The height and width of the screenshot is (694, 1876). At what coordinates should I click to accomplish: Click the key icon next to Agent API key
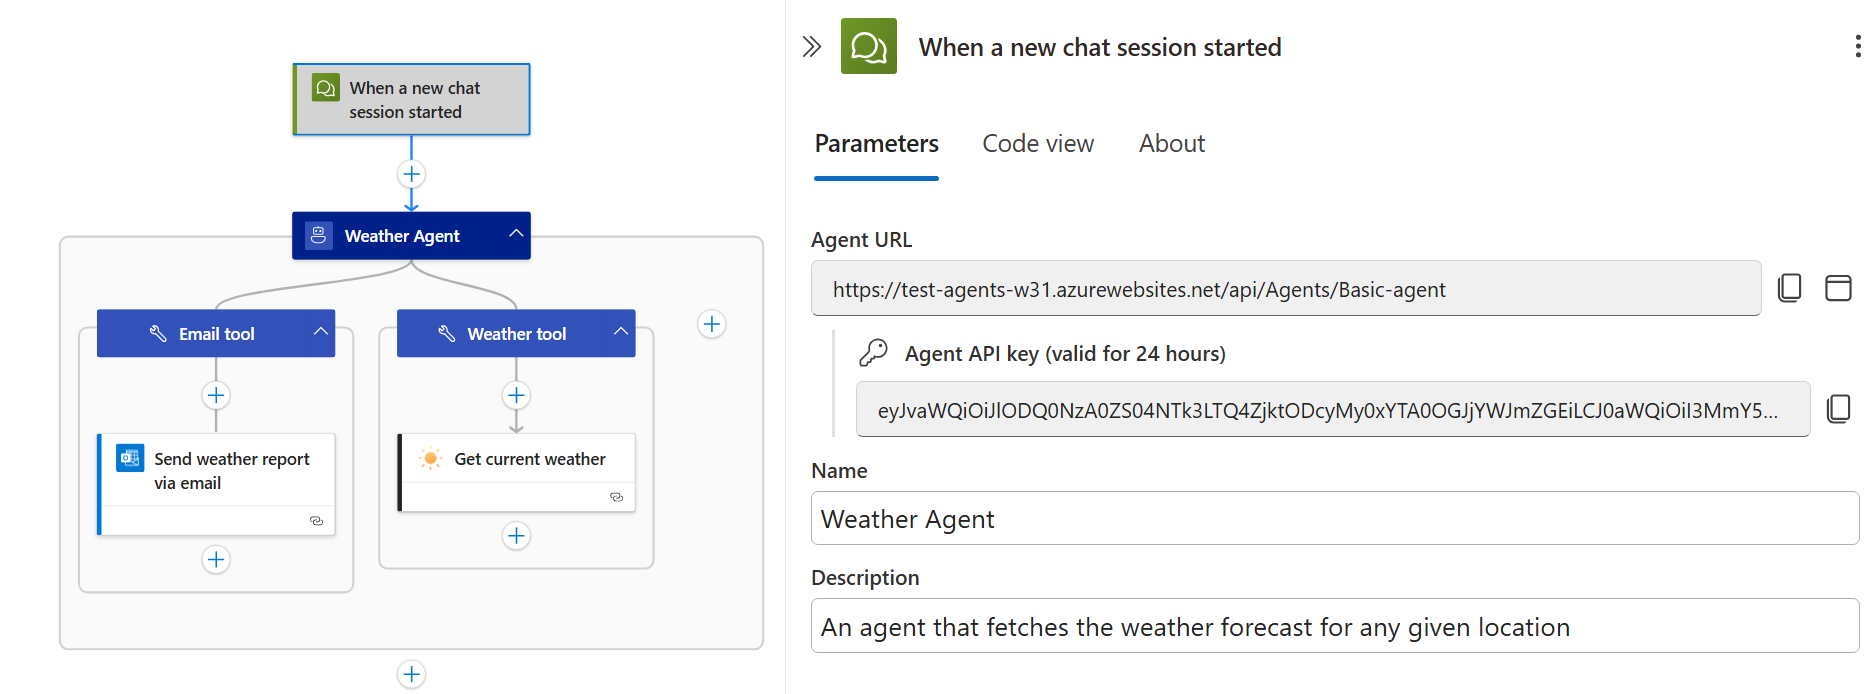(874, 353)
